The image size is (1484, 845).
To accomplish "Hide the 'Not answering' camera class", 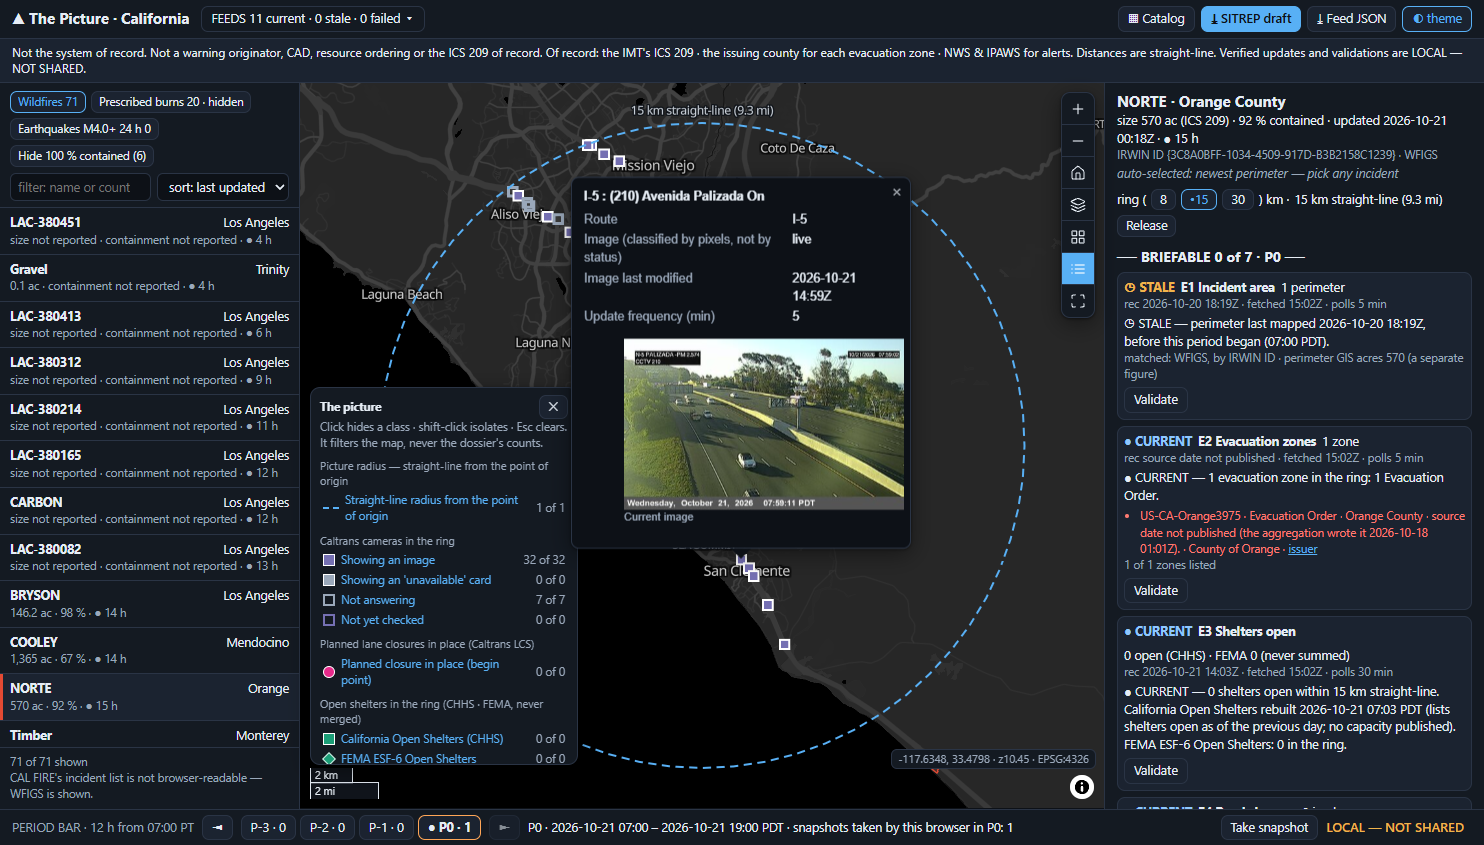I will (x=377, y=600).
